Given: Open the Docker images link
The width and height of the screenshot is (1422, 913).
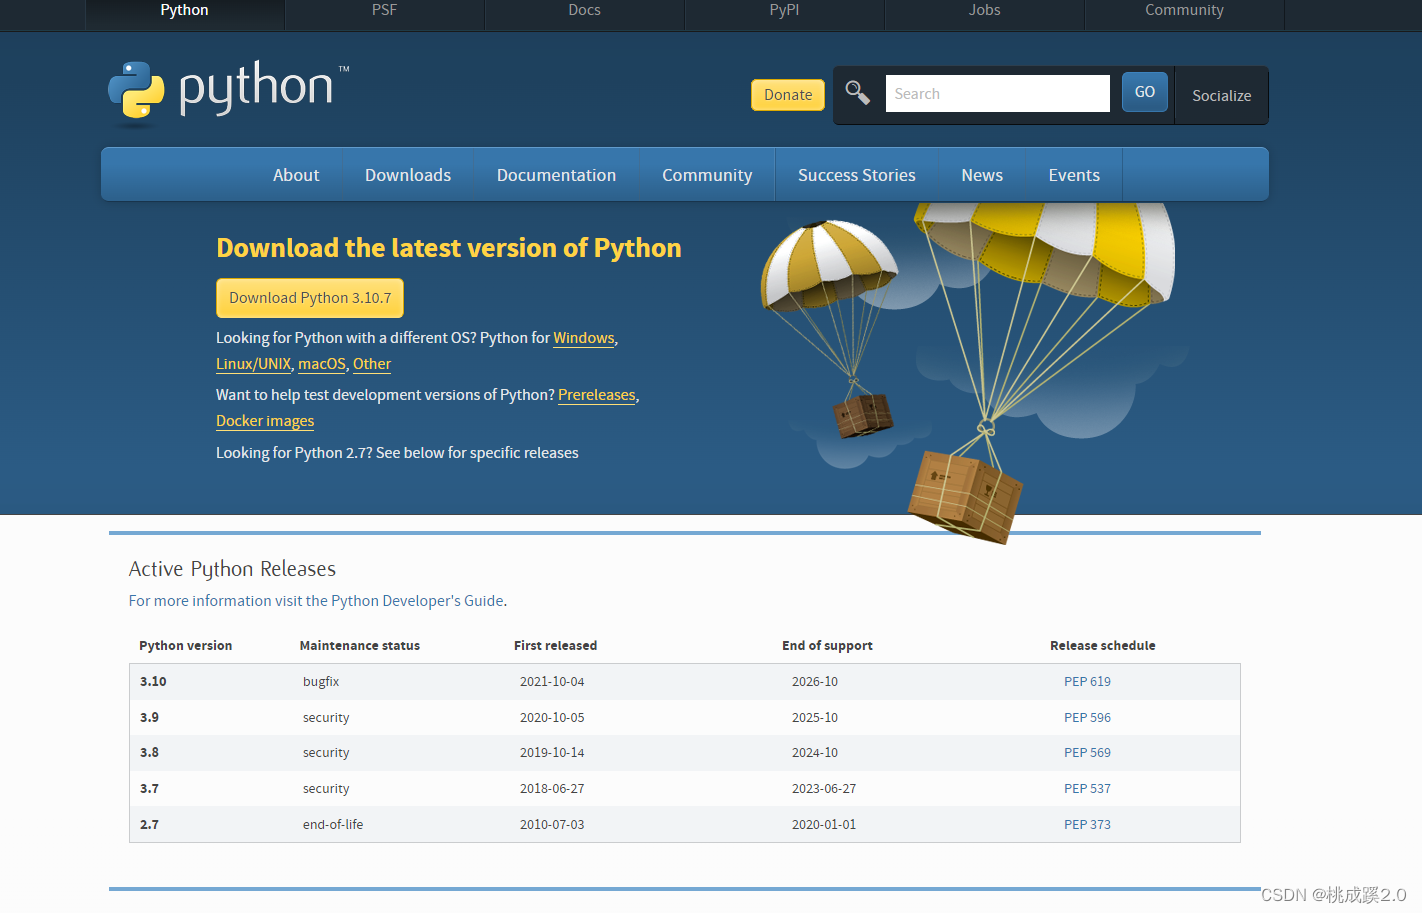Looking at the screenshot, I should pyautogui.click(x=265, y=421).
